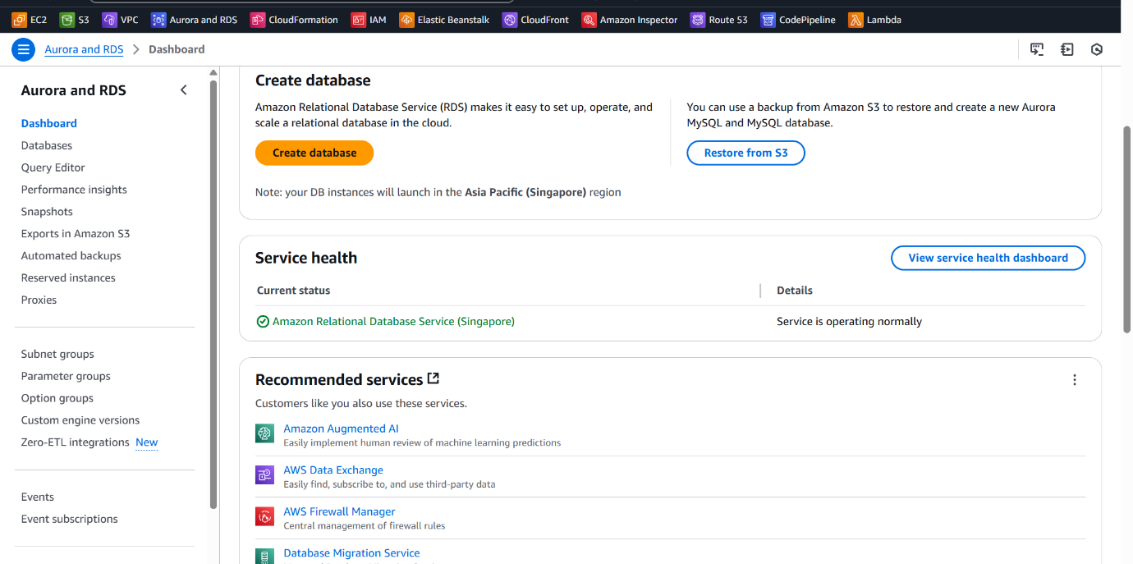The height and width of the screenshot is (564, 1133).
Task: Click the Dashboard breadcrumb text
Action: coord(176,49)
